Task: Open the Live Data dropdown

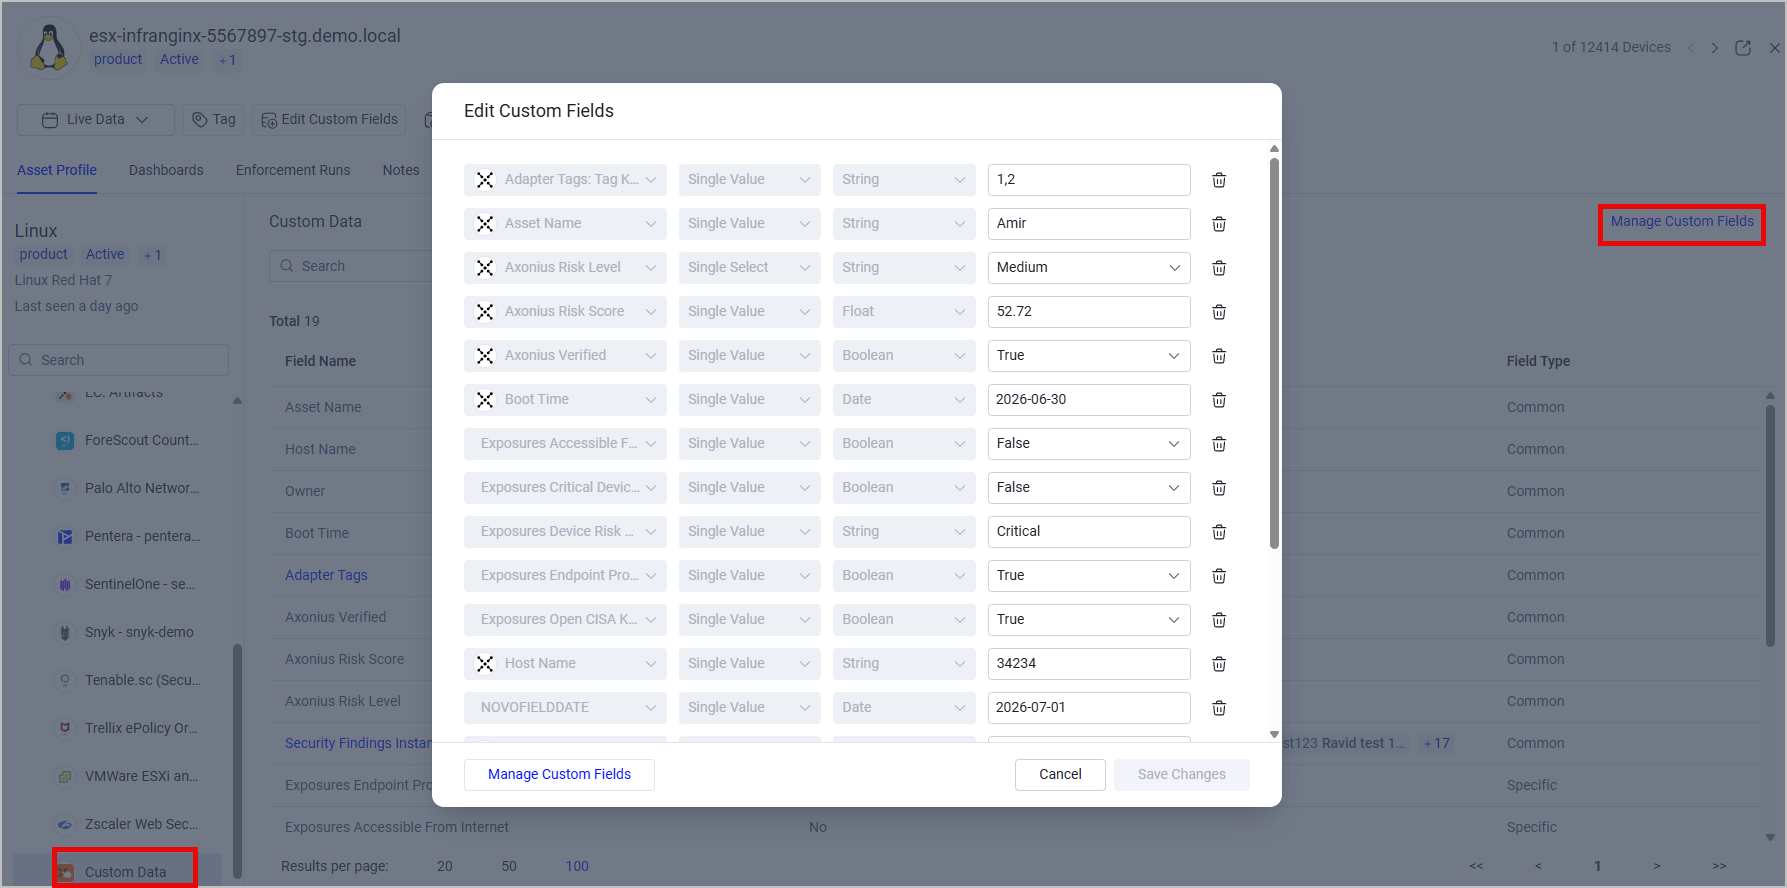Action: coord(95,120)
